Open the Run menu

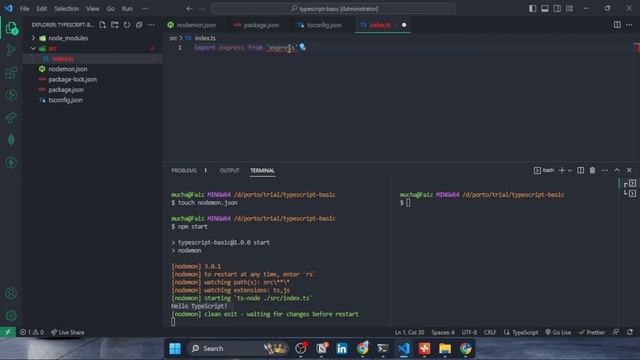point(127,9)
